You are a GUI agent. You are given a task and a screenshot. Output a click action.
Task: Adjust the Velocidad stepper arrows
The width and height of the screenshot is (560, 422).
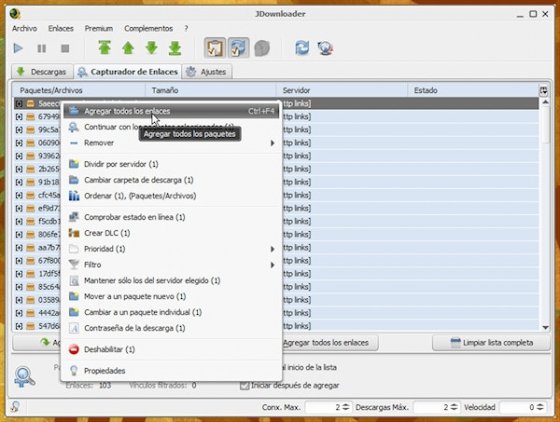[x=540, y=407]
